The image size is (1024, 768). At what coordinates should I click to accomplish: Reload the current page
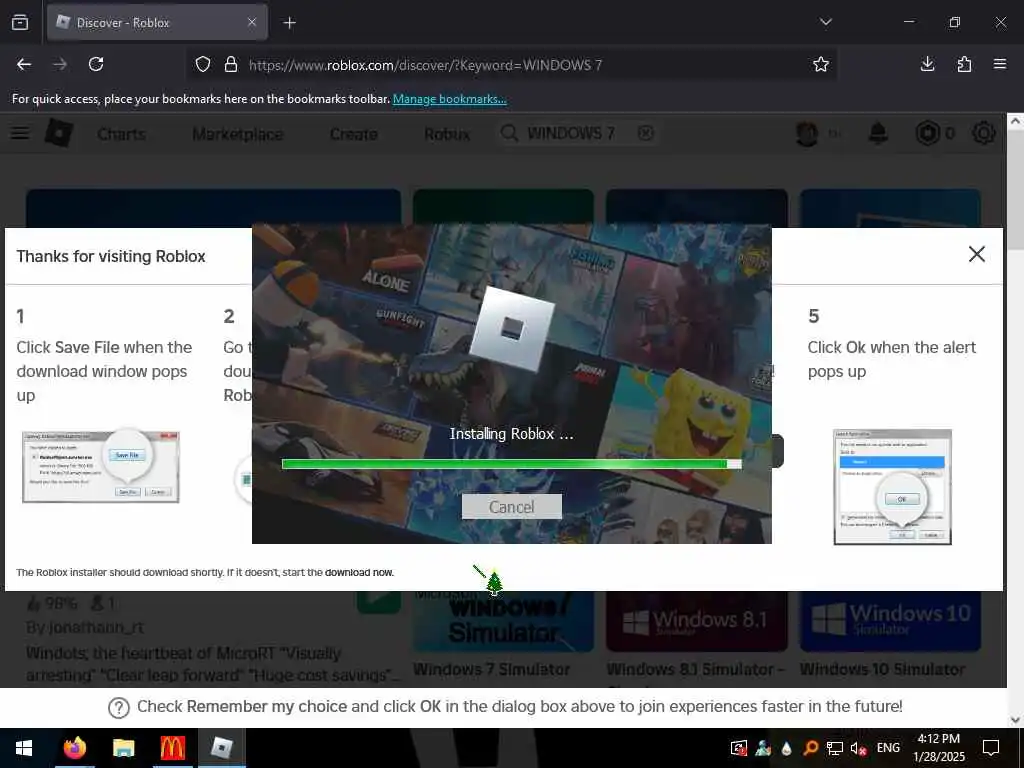[x=96, y=64]
